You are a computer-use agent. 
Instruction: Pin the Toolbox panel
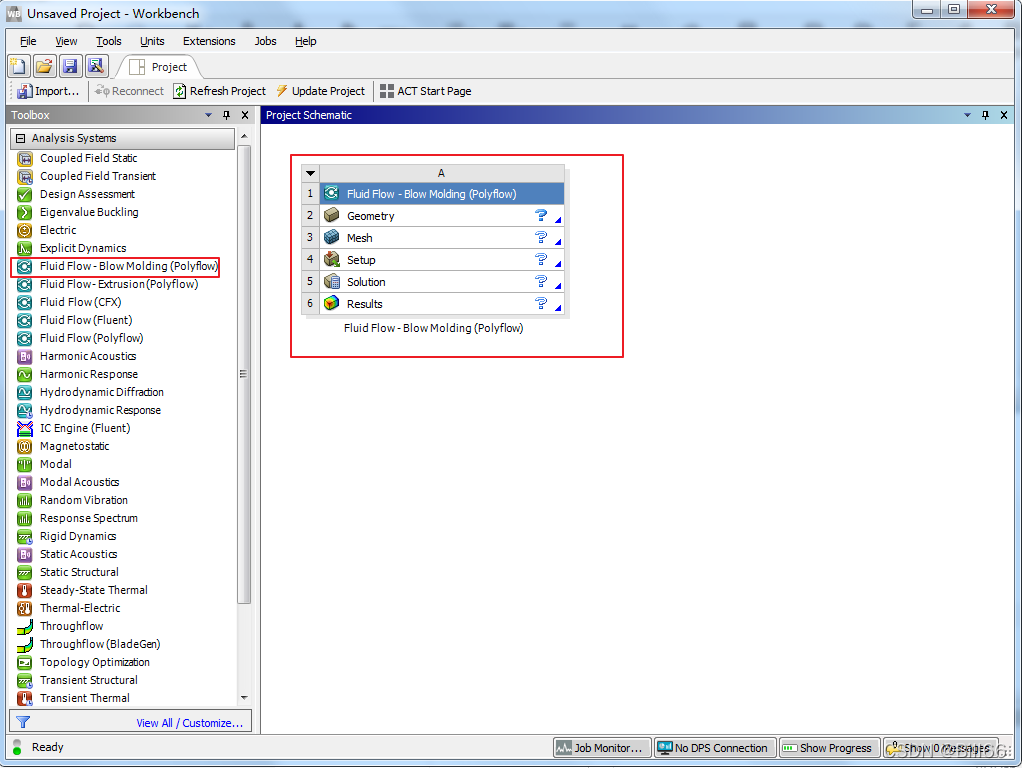pyautogui.click(x=226, y=115)
